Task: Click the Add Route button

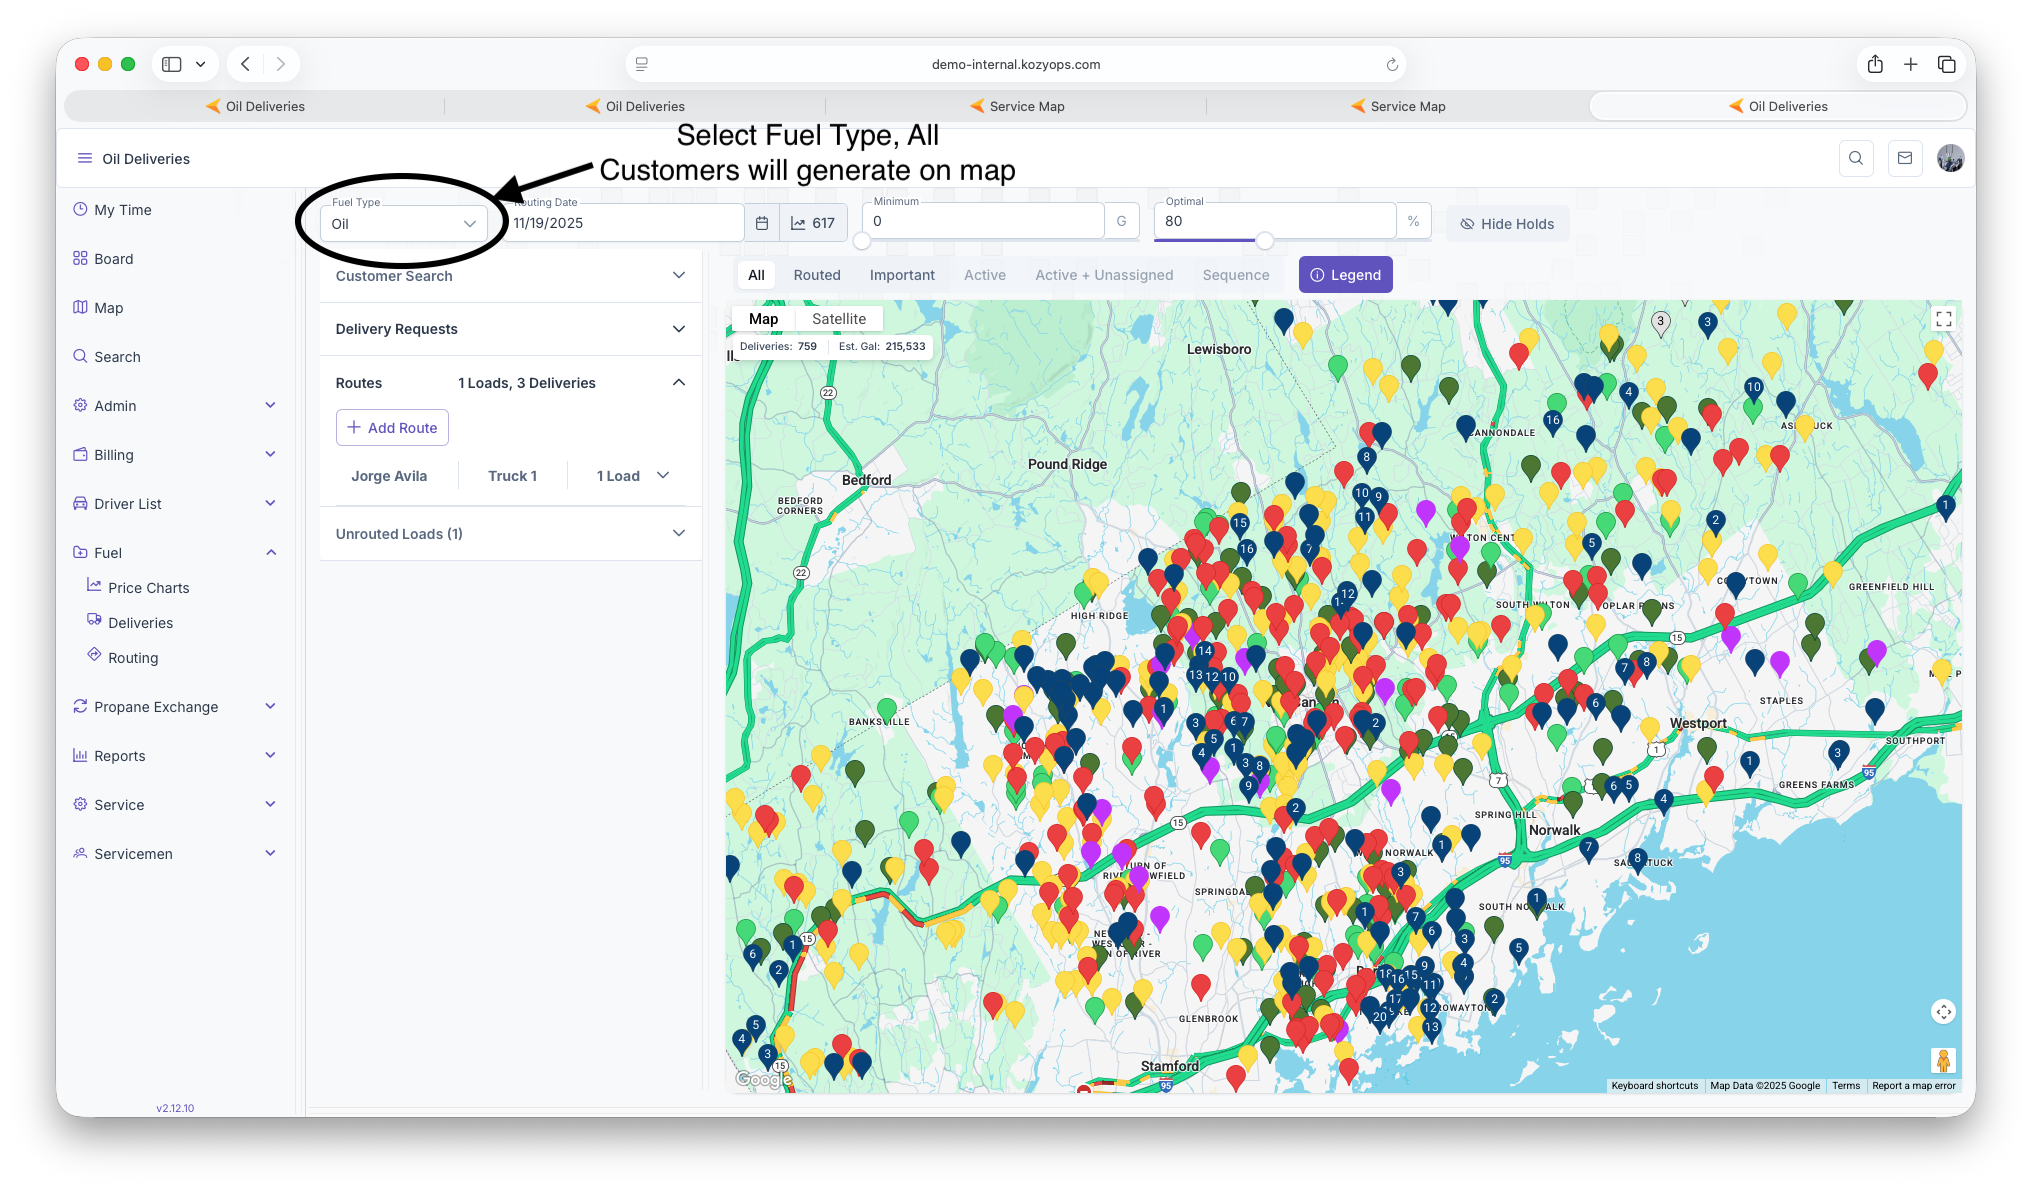Action: [392, 428]
